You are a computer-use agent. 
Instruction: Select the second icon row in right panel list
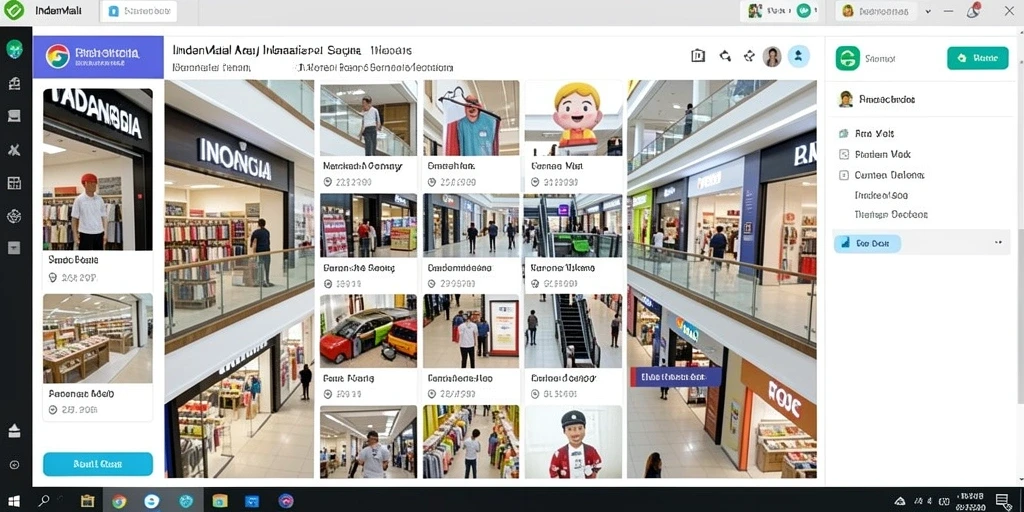(x=873, y=154)
